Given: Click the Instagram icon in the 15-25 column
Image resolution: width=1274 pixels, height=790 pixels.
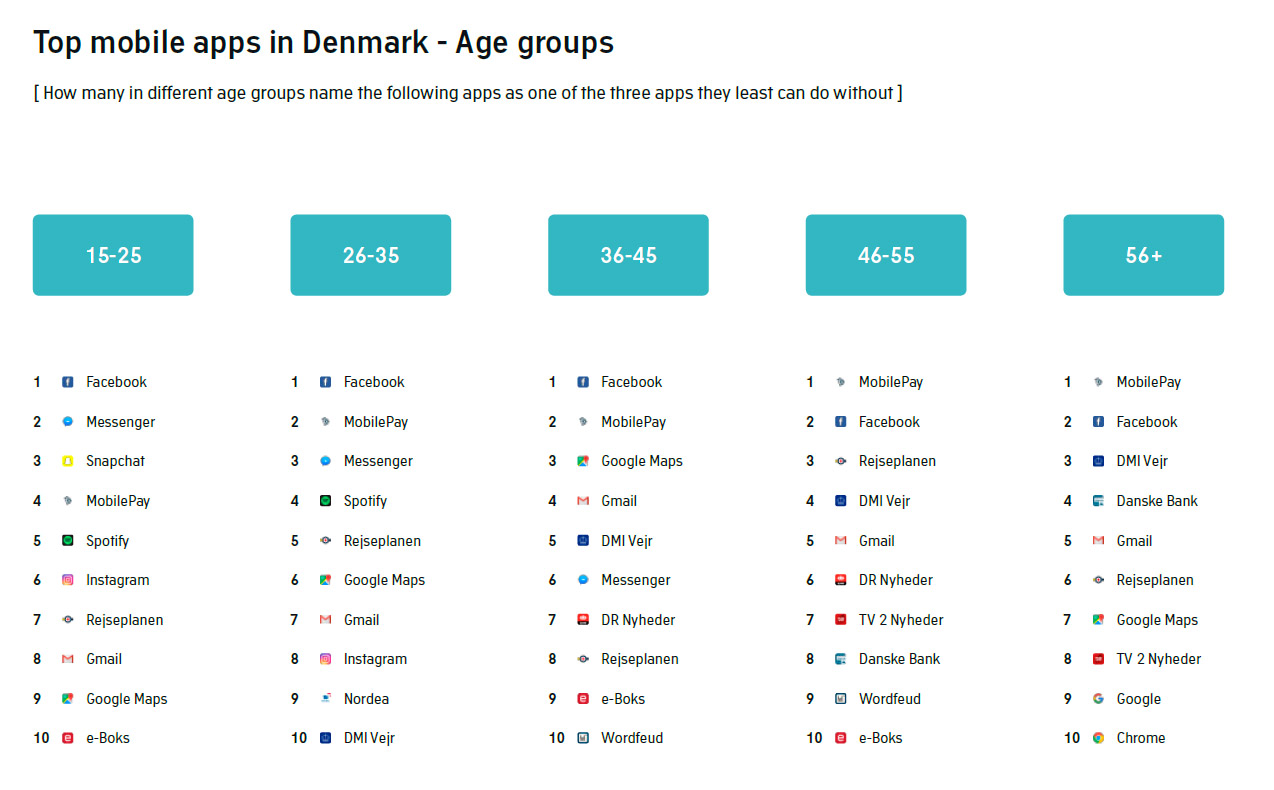Looking at the screenshot, I should (x=68, y=580).
